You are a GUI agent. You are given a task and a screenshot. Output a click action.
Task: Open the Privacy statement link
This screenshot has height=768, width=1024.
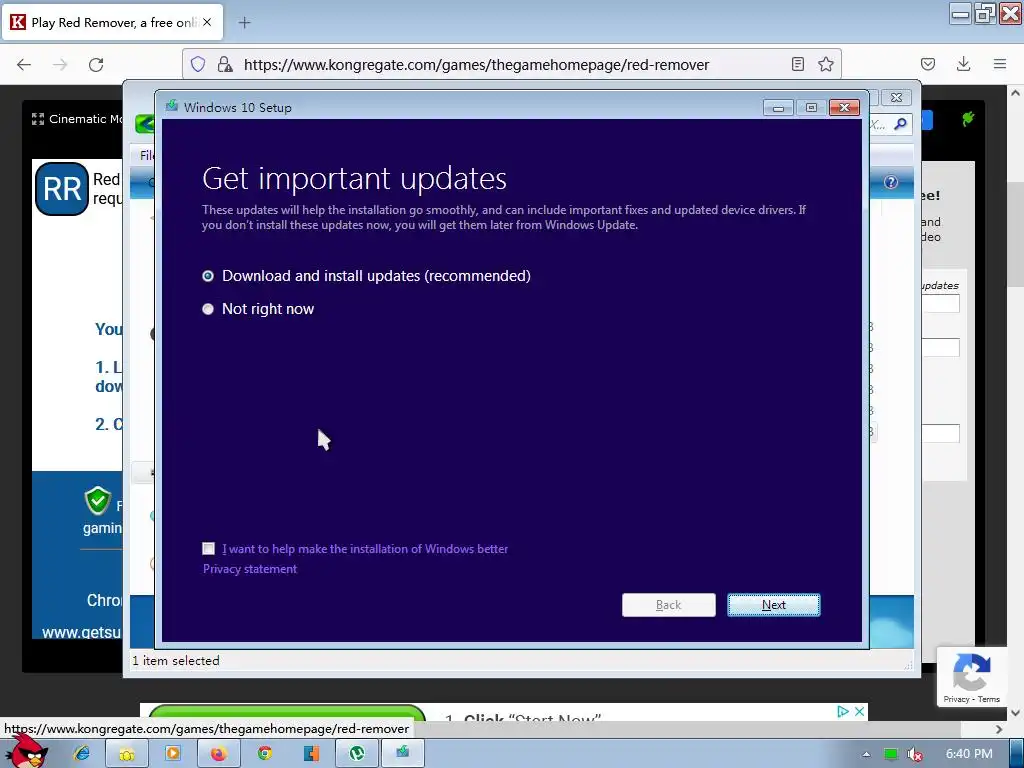pos(249,569)
